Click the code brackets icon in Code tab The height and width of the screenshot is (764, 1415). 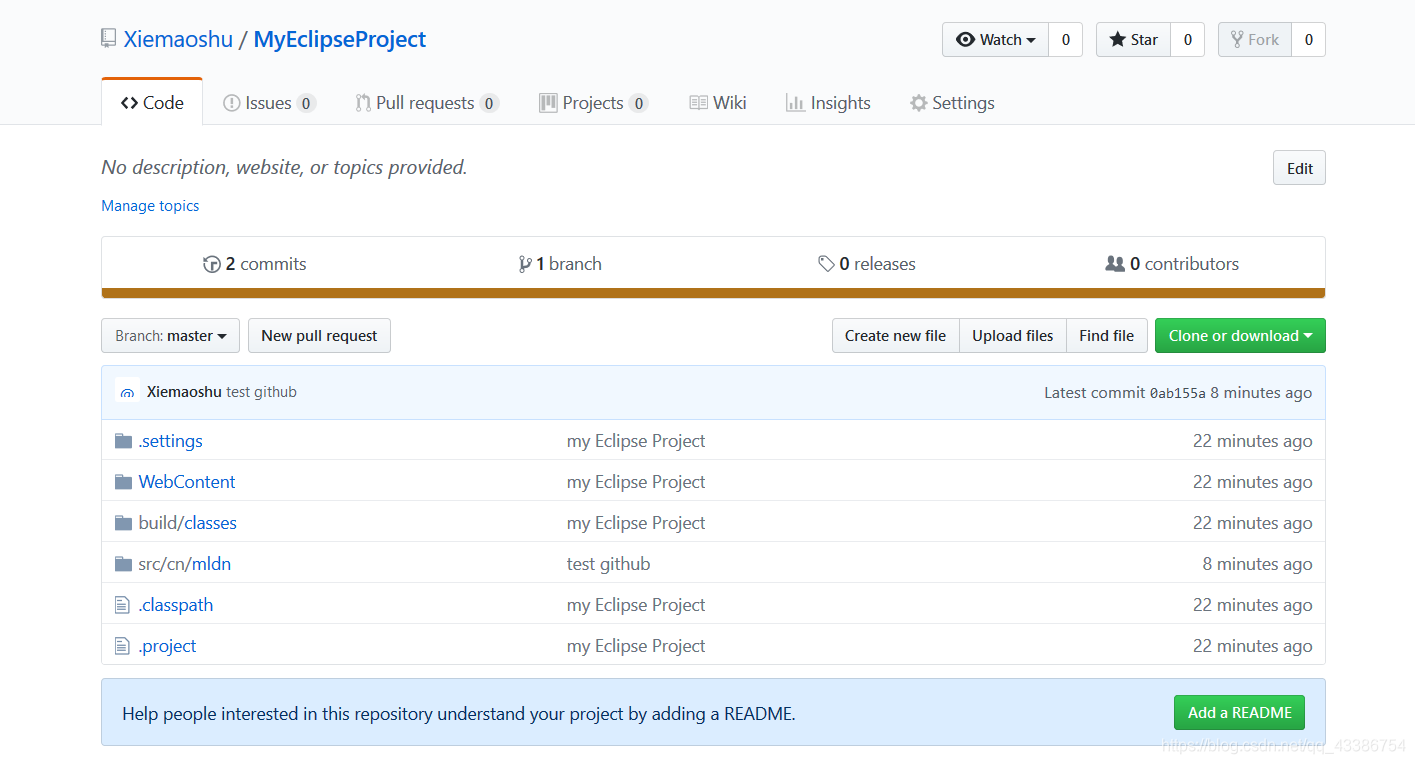coord(129,103)
